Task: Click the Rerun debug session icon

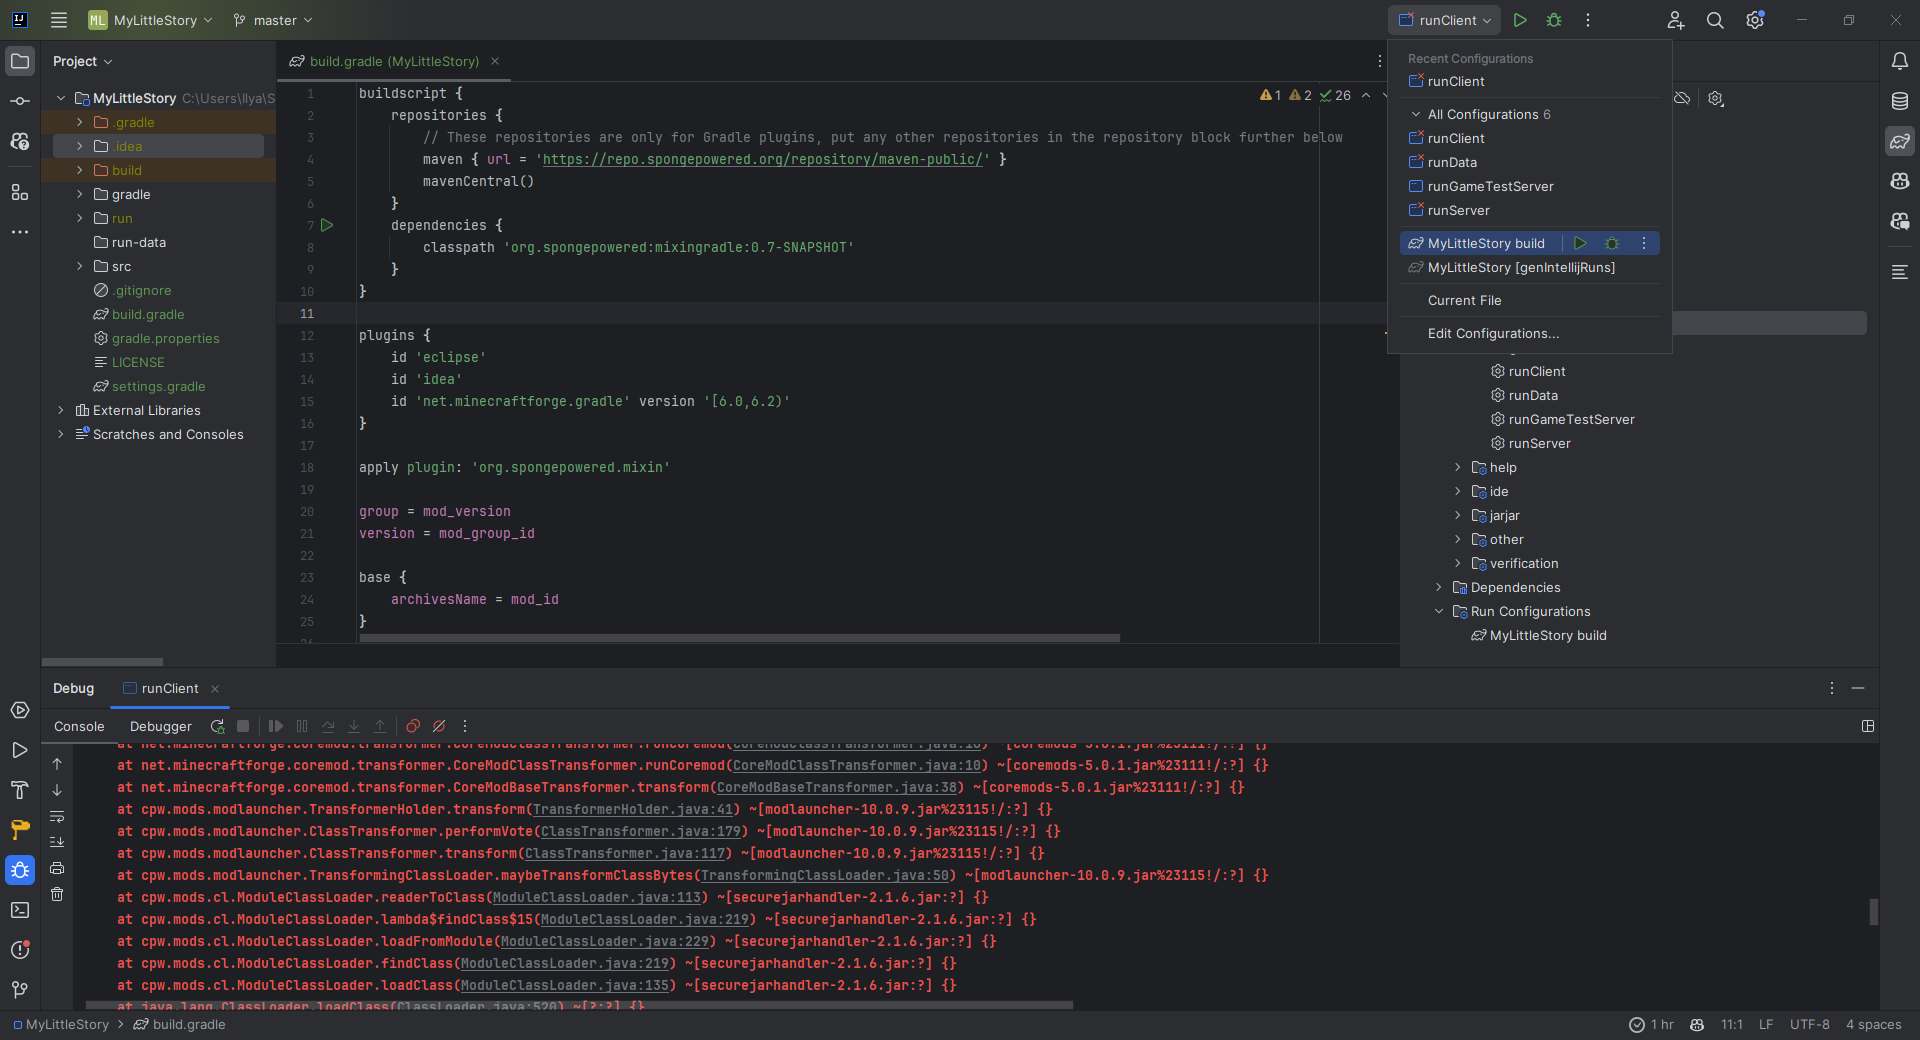Action: 217,726
